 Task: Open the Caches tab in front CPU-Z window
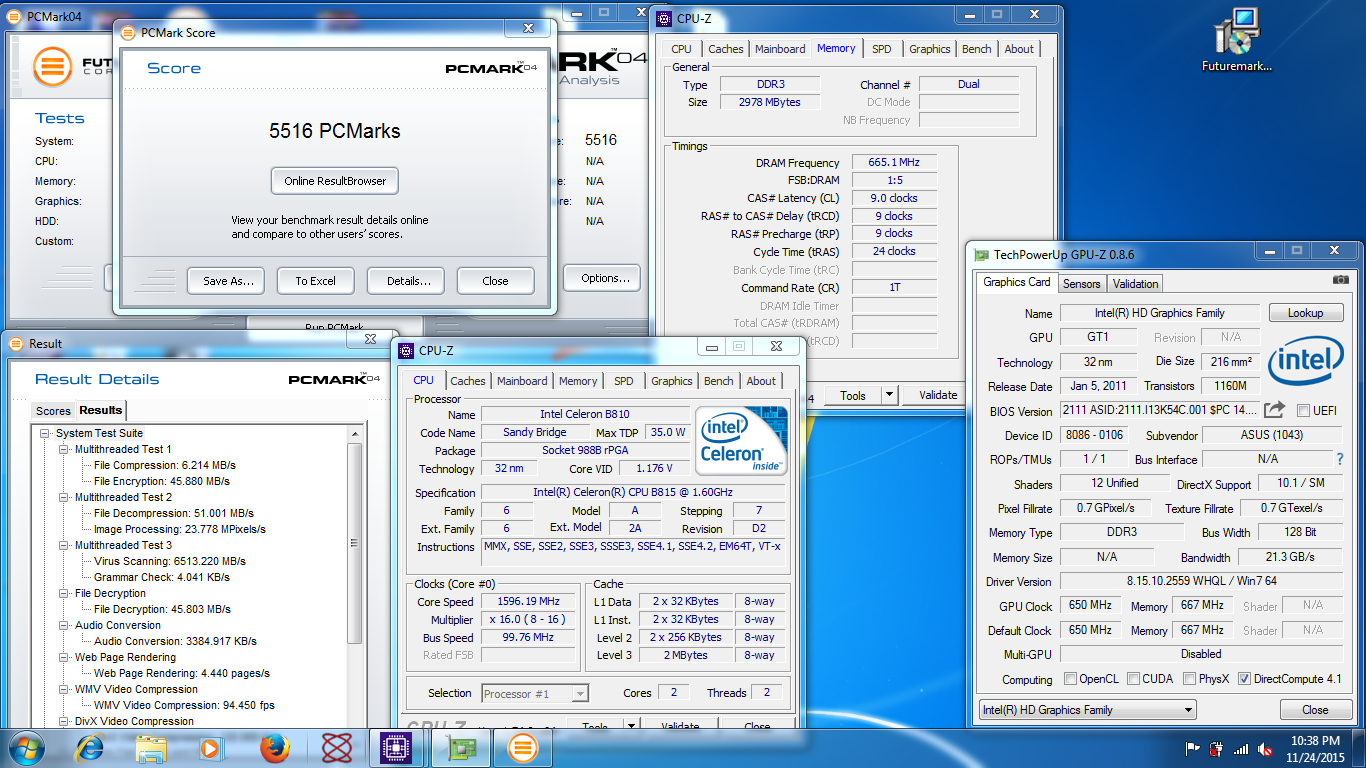coord(467,381)
